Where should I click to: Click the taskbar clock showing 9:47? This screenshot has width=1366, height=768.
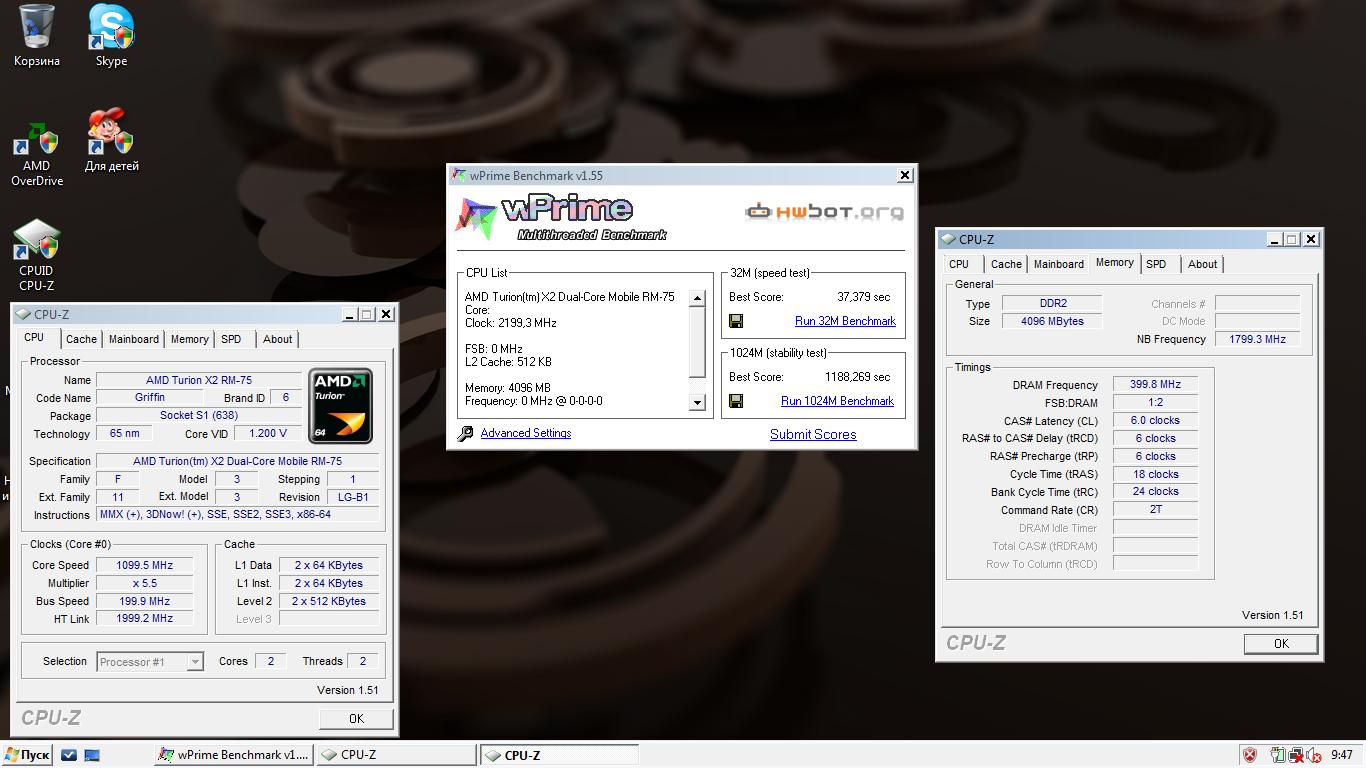point(1342,755)
